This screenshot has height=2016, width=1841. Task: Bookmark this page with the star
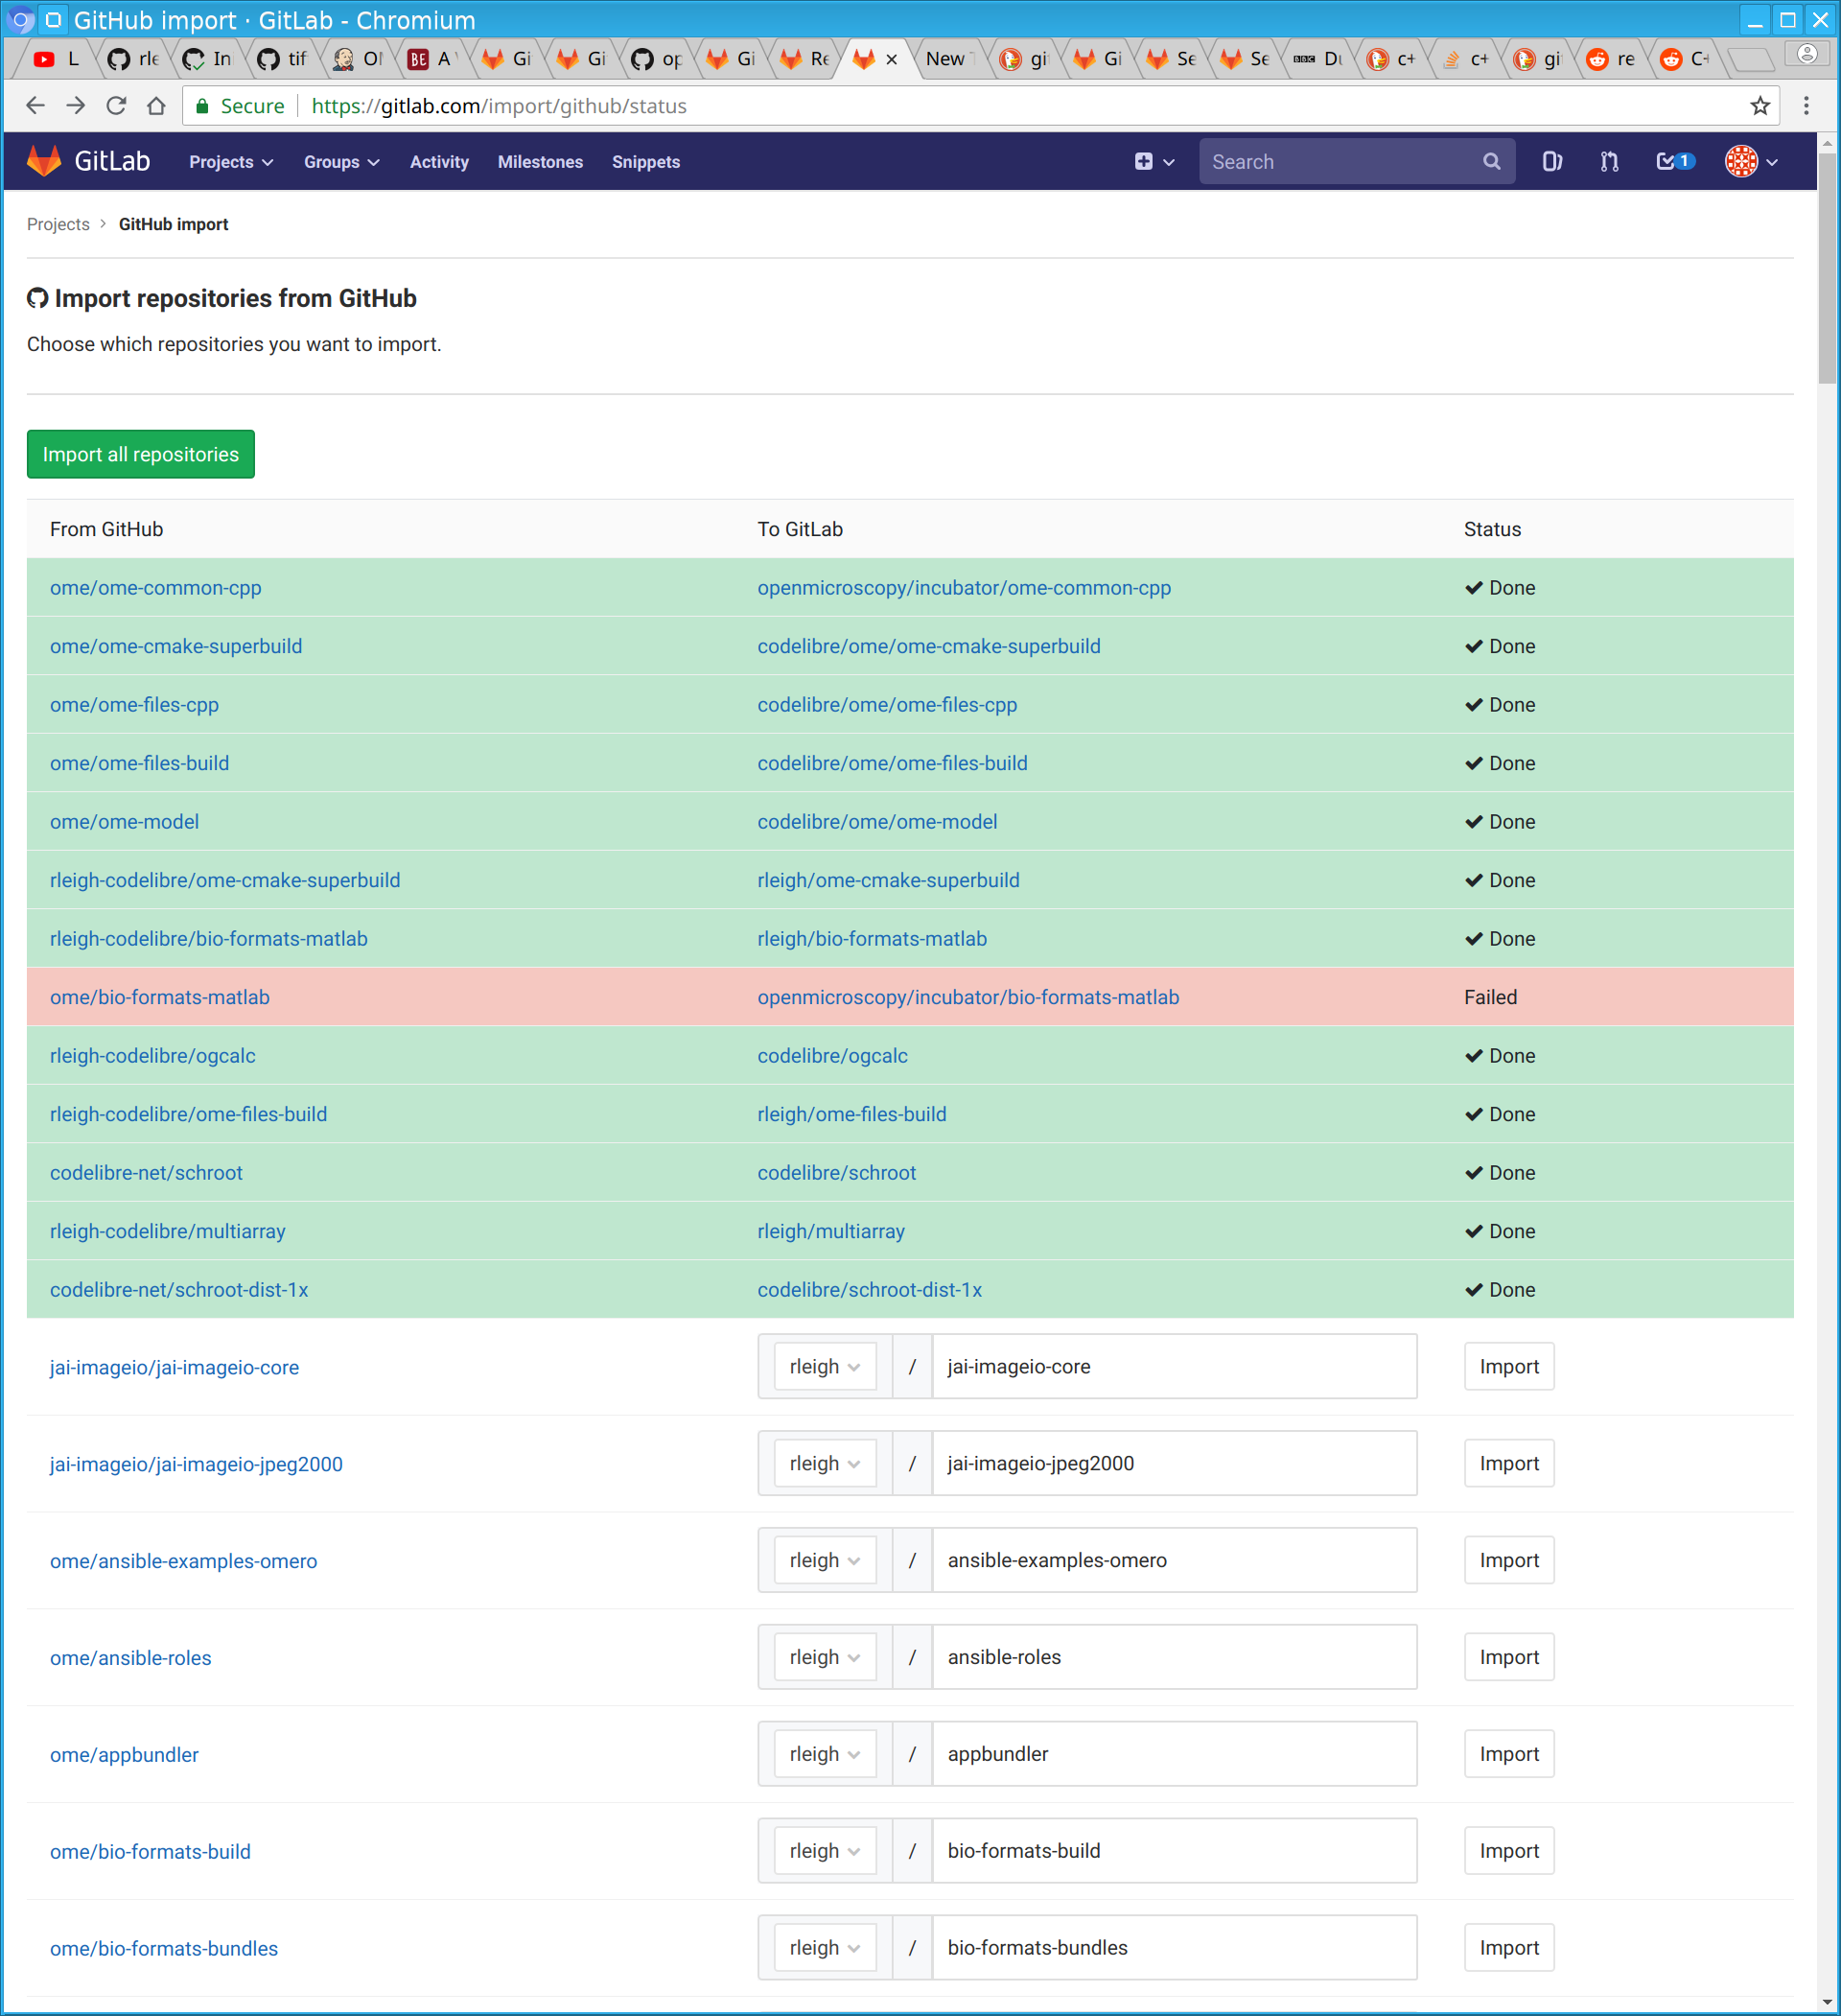tap(1760, 105)
